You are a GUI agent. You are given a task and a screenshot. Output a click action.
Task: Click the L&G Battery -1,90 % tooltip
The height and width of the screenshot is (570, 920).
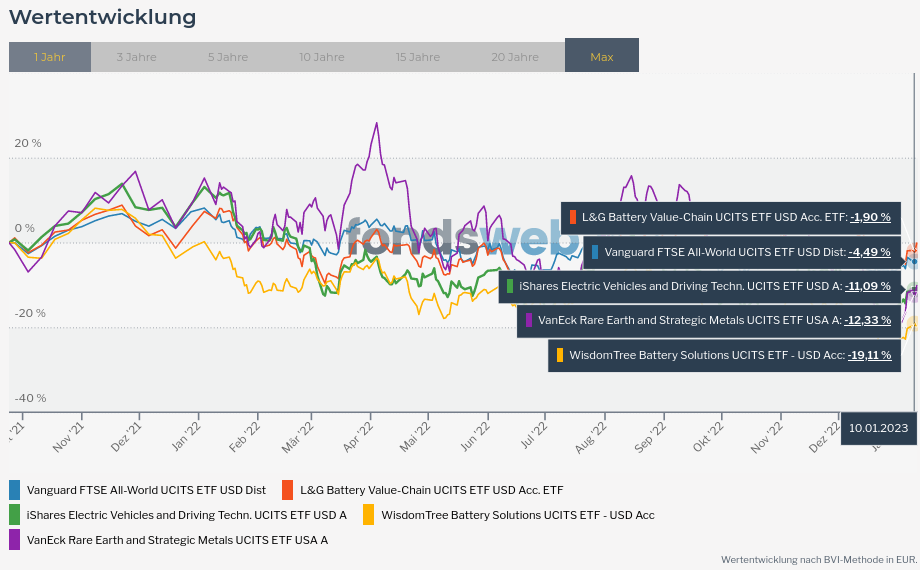730,217
